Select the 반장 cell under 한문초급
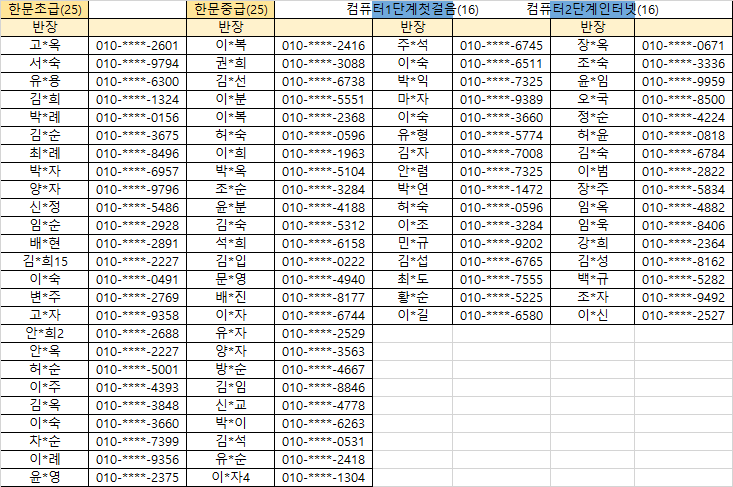 tap(46, 27)
